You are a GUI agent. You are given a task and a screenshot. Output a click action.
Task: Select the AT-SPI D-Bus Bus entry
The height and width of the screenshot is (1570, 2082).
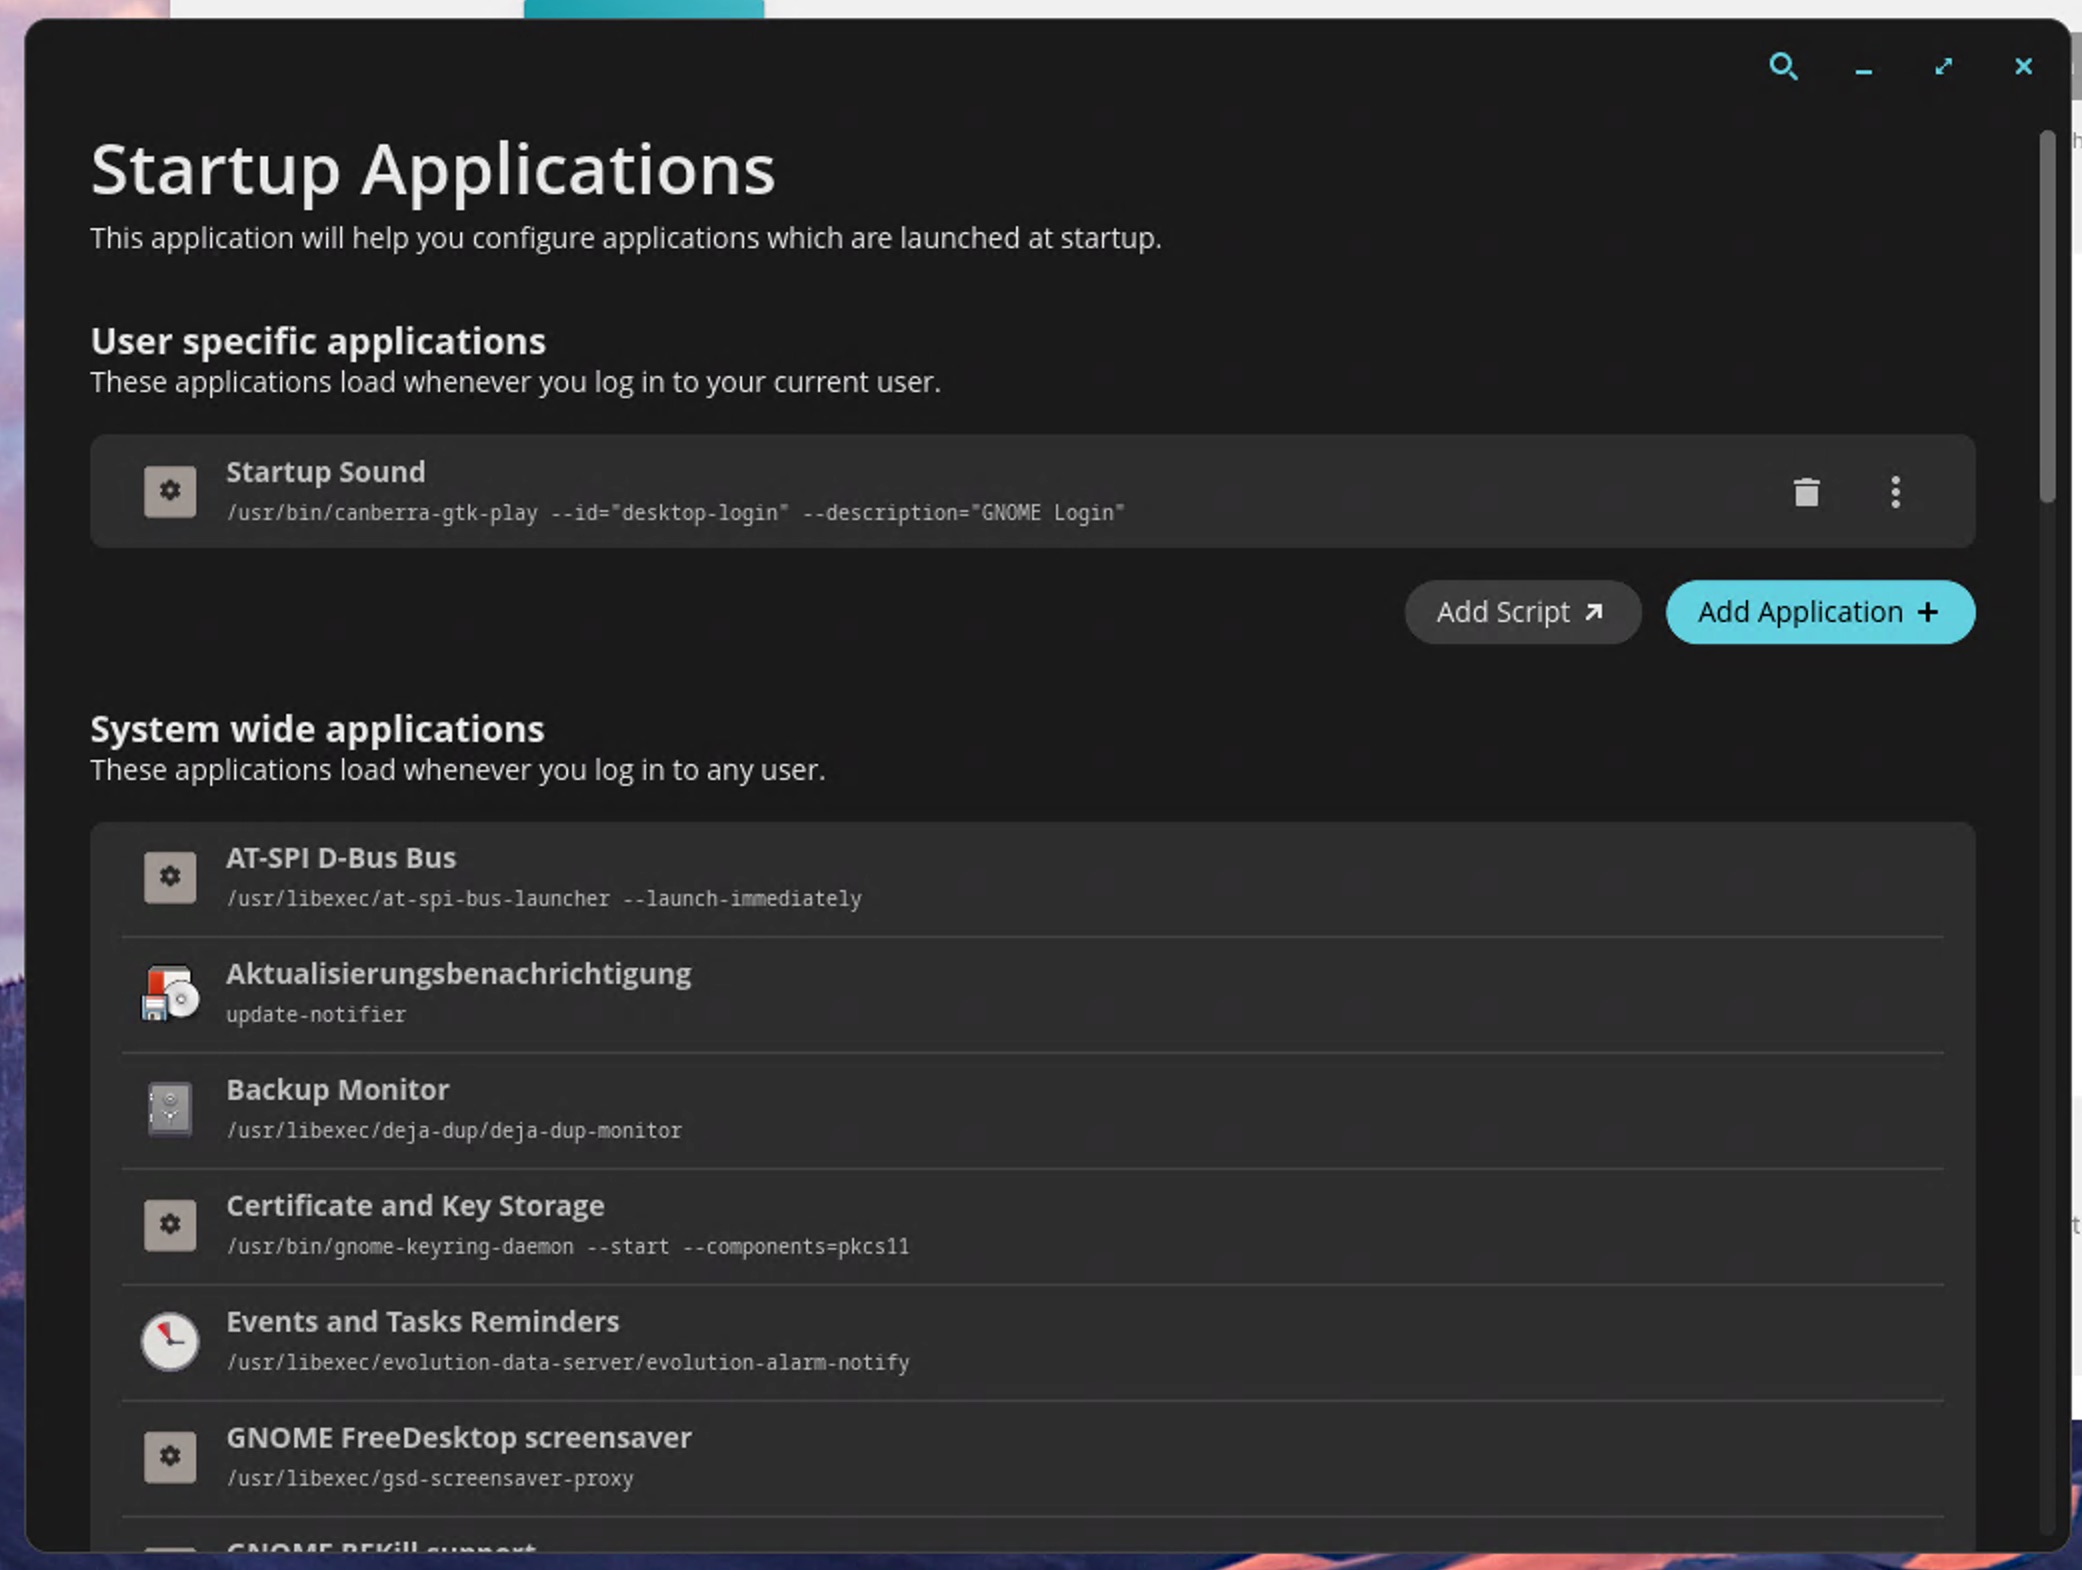coord(1000,878)
